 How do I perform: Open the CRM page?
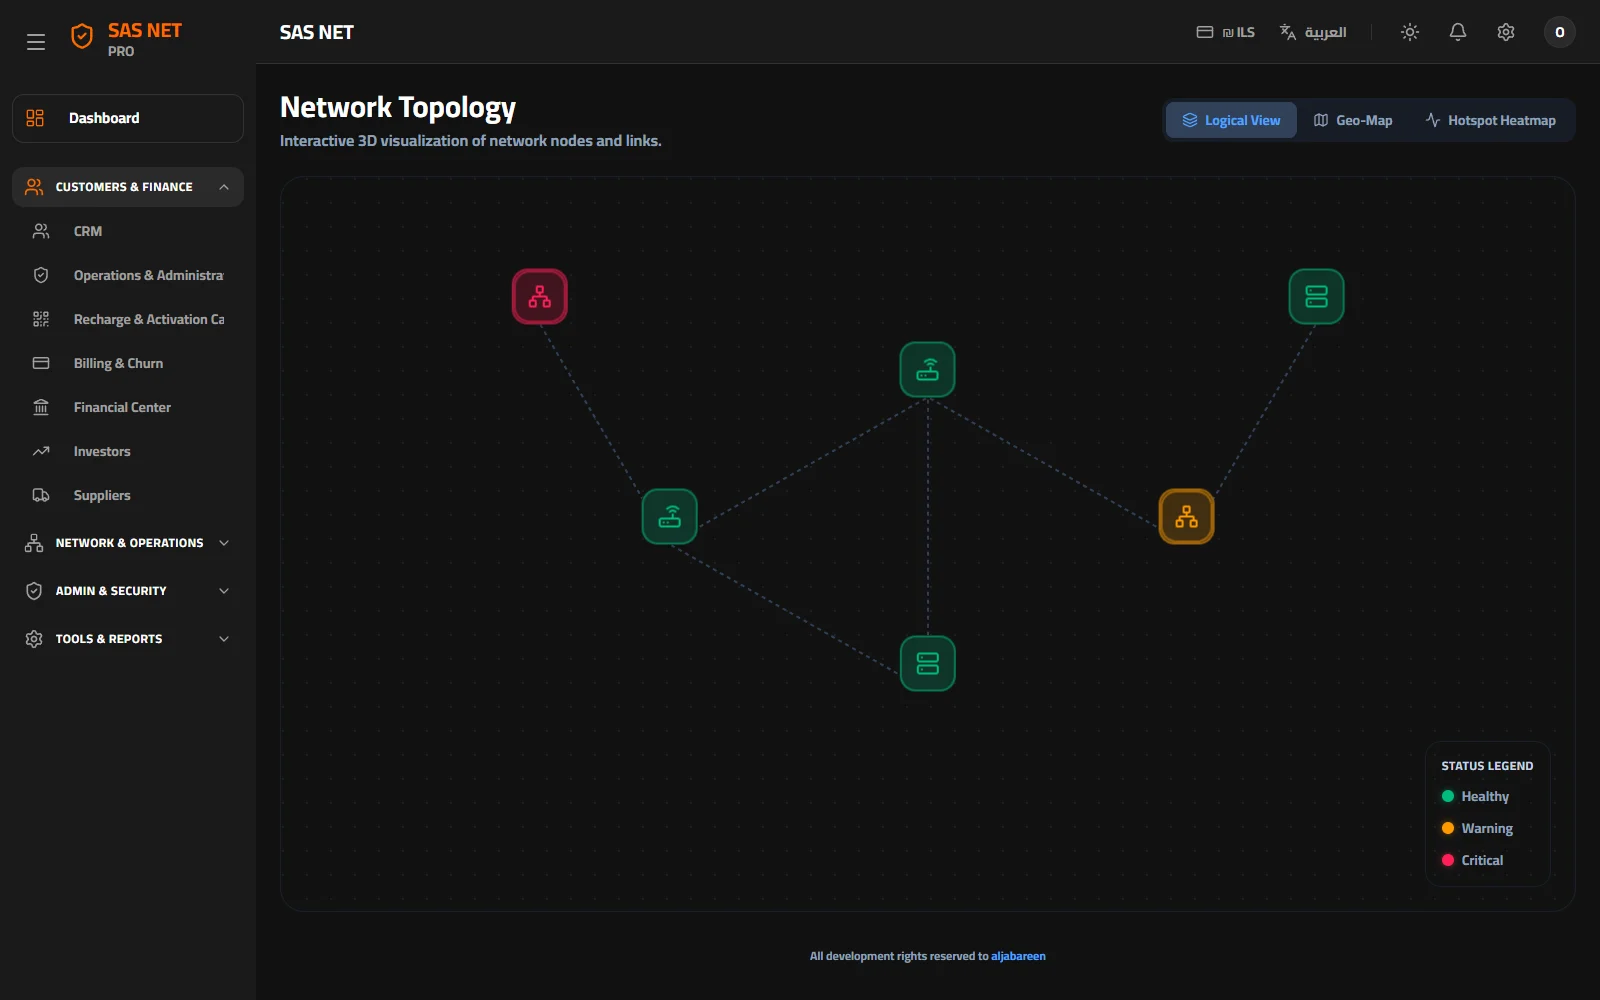(128, 231)
